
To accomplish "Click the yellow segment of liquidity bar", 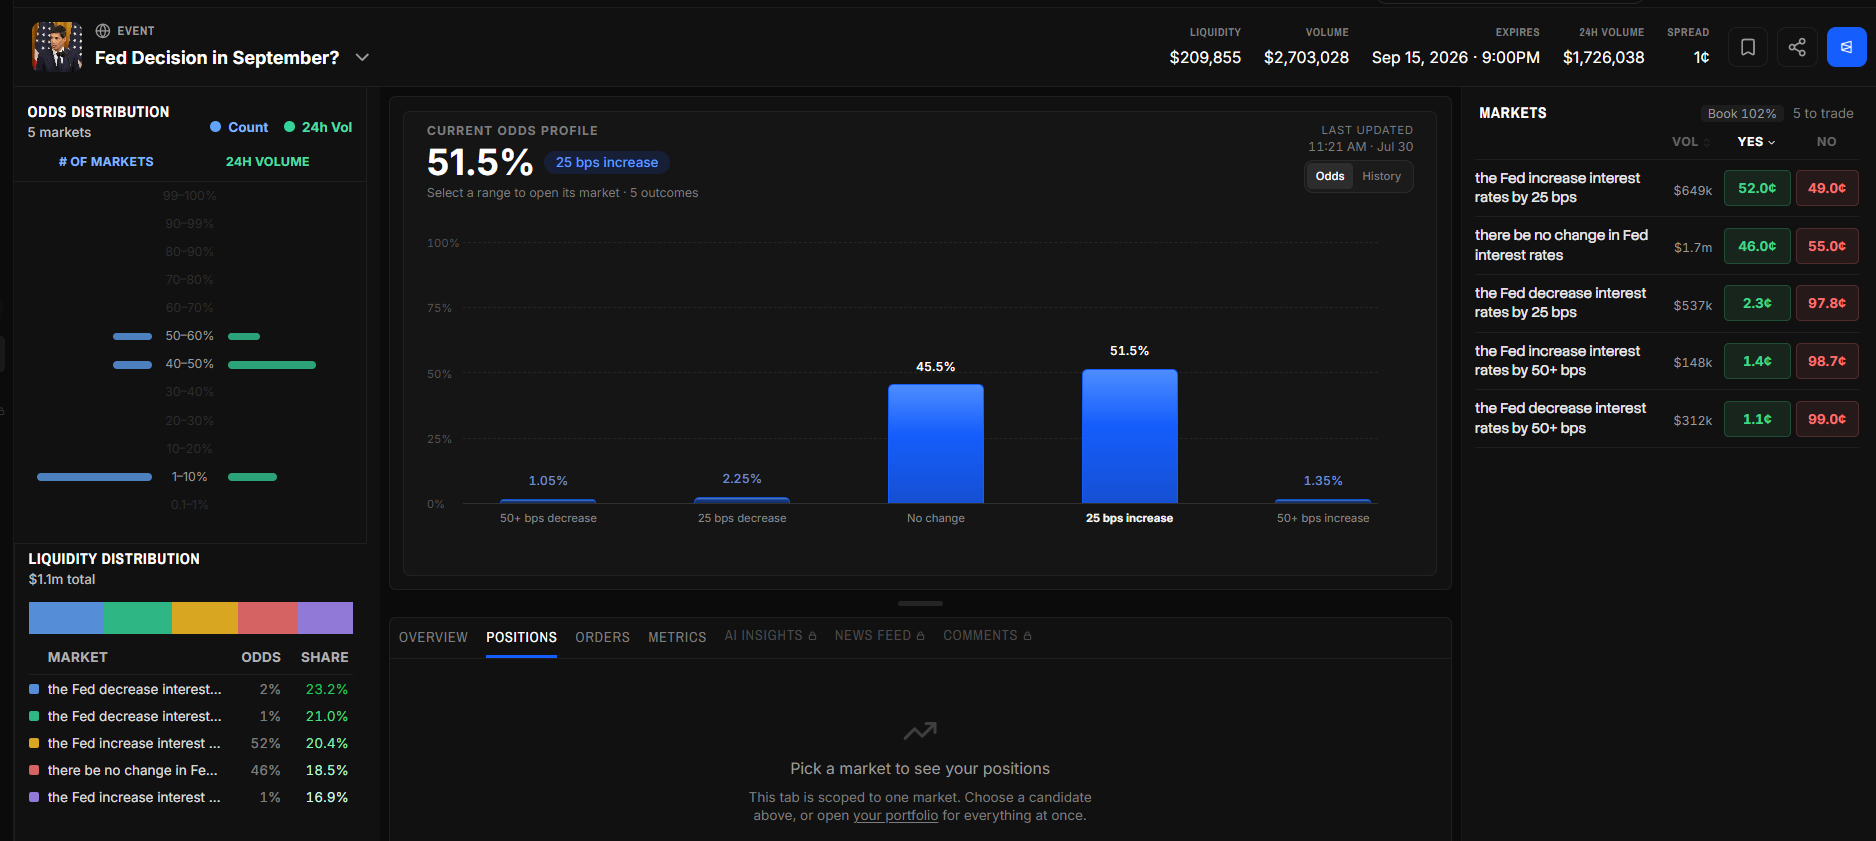I will (205, 618).
